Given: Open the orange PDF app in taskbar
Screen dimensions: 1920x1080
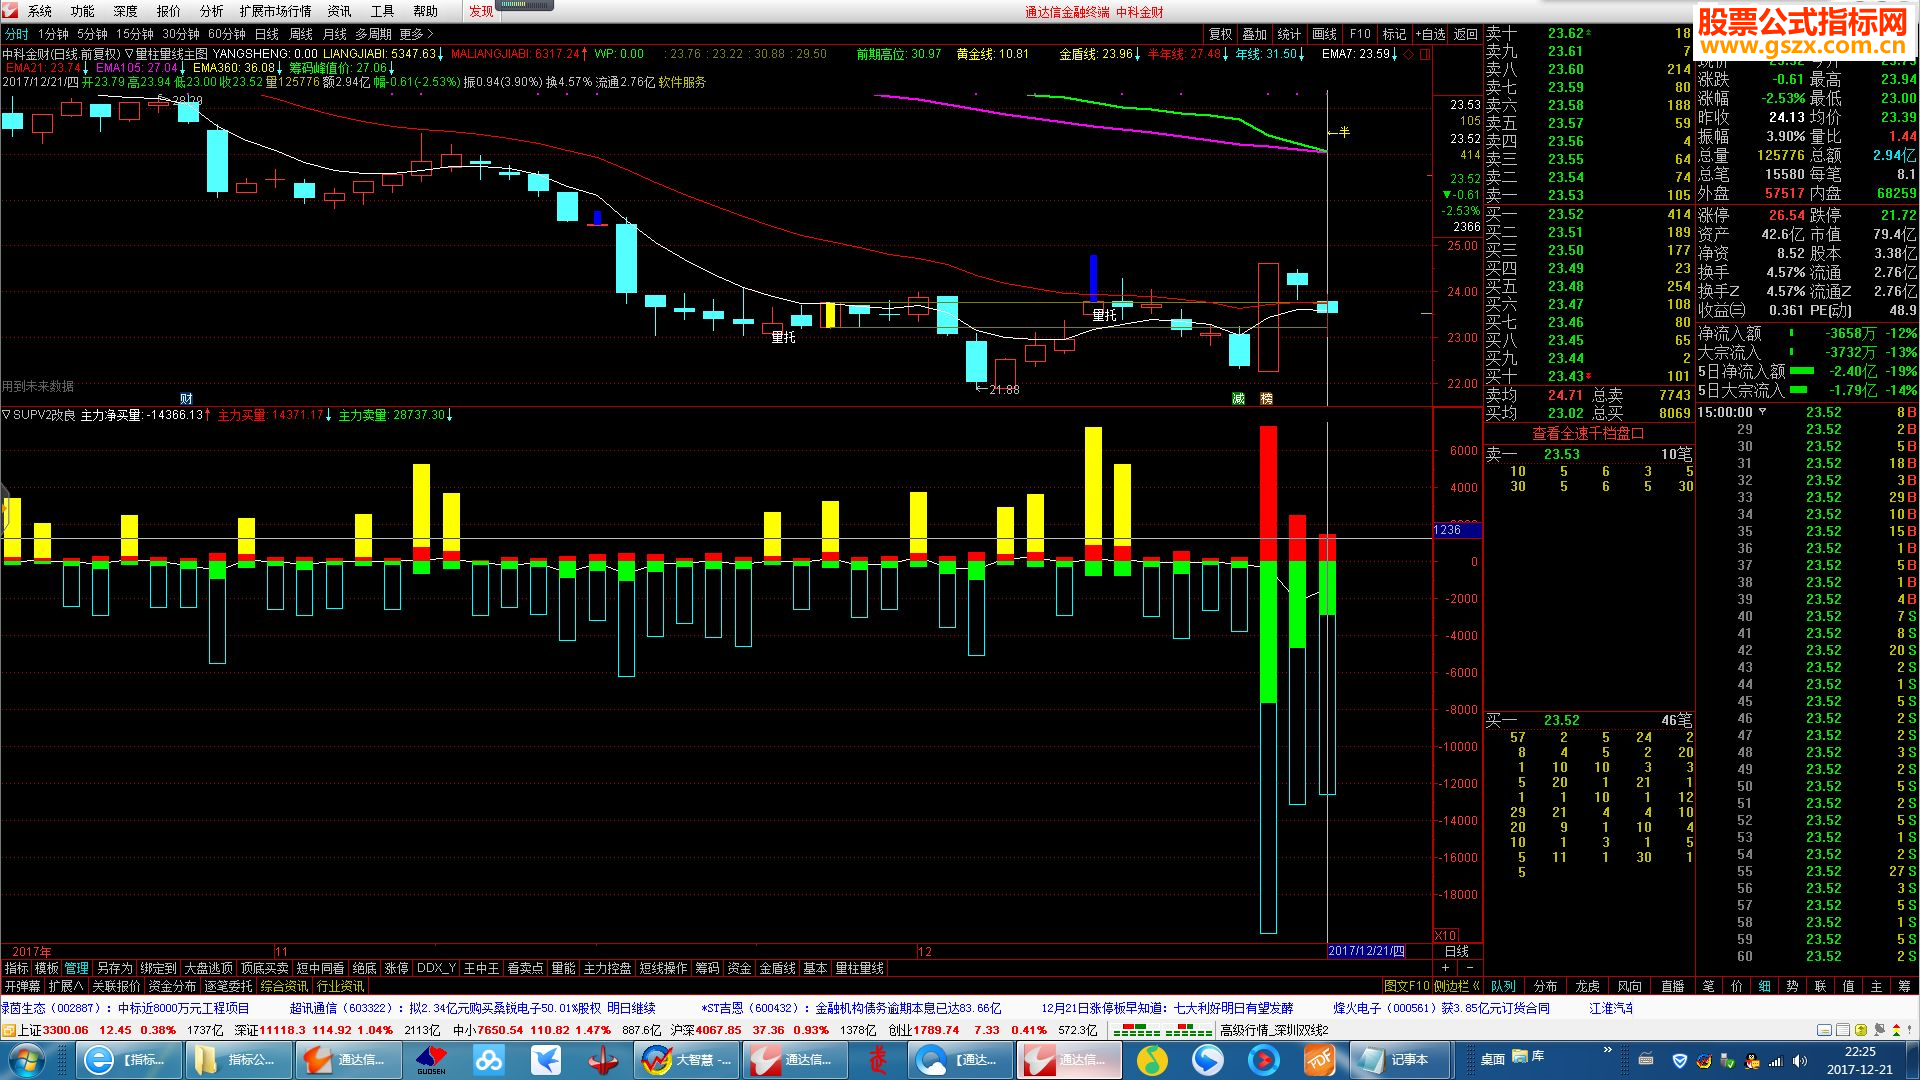Looking at the screenshot, I should point(1319,1060).
